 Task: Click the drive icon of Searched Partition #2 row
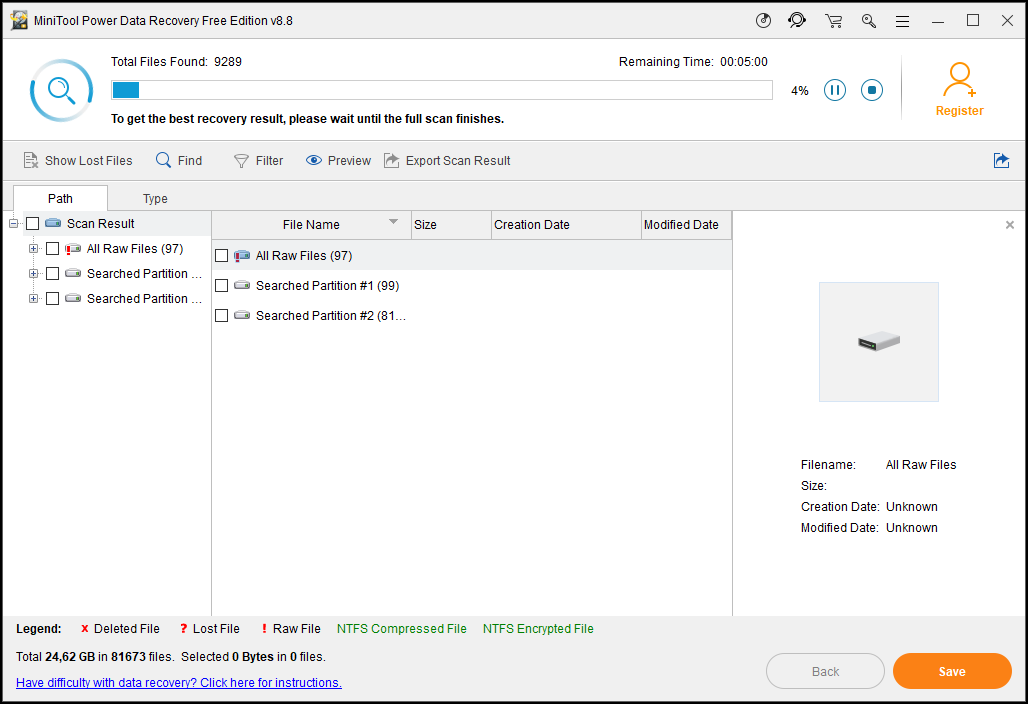coord(242,315)
